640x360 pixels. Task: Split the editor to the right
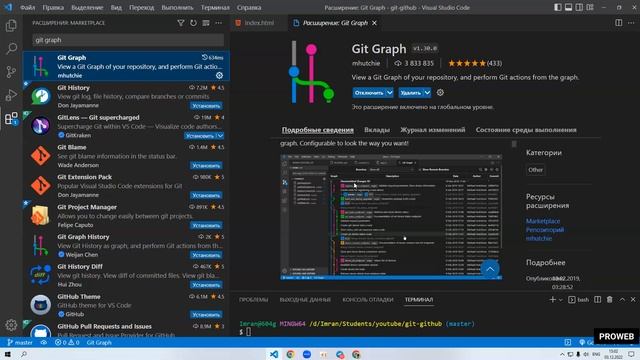tap(618, 23)
